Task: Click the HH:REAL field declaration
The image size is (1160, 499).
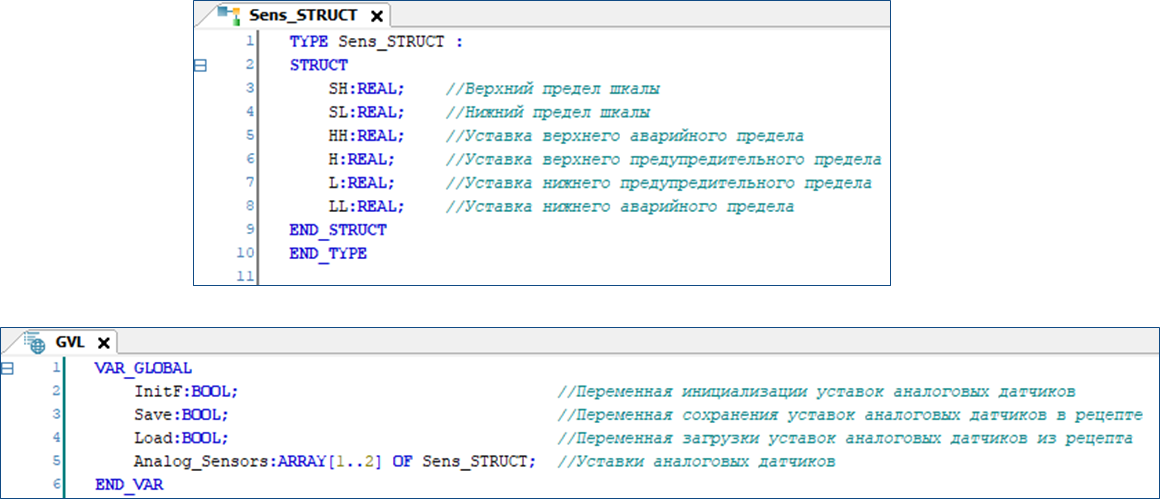Action: click(x=366, y=135)
